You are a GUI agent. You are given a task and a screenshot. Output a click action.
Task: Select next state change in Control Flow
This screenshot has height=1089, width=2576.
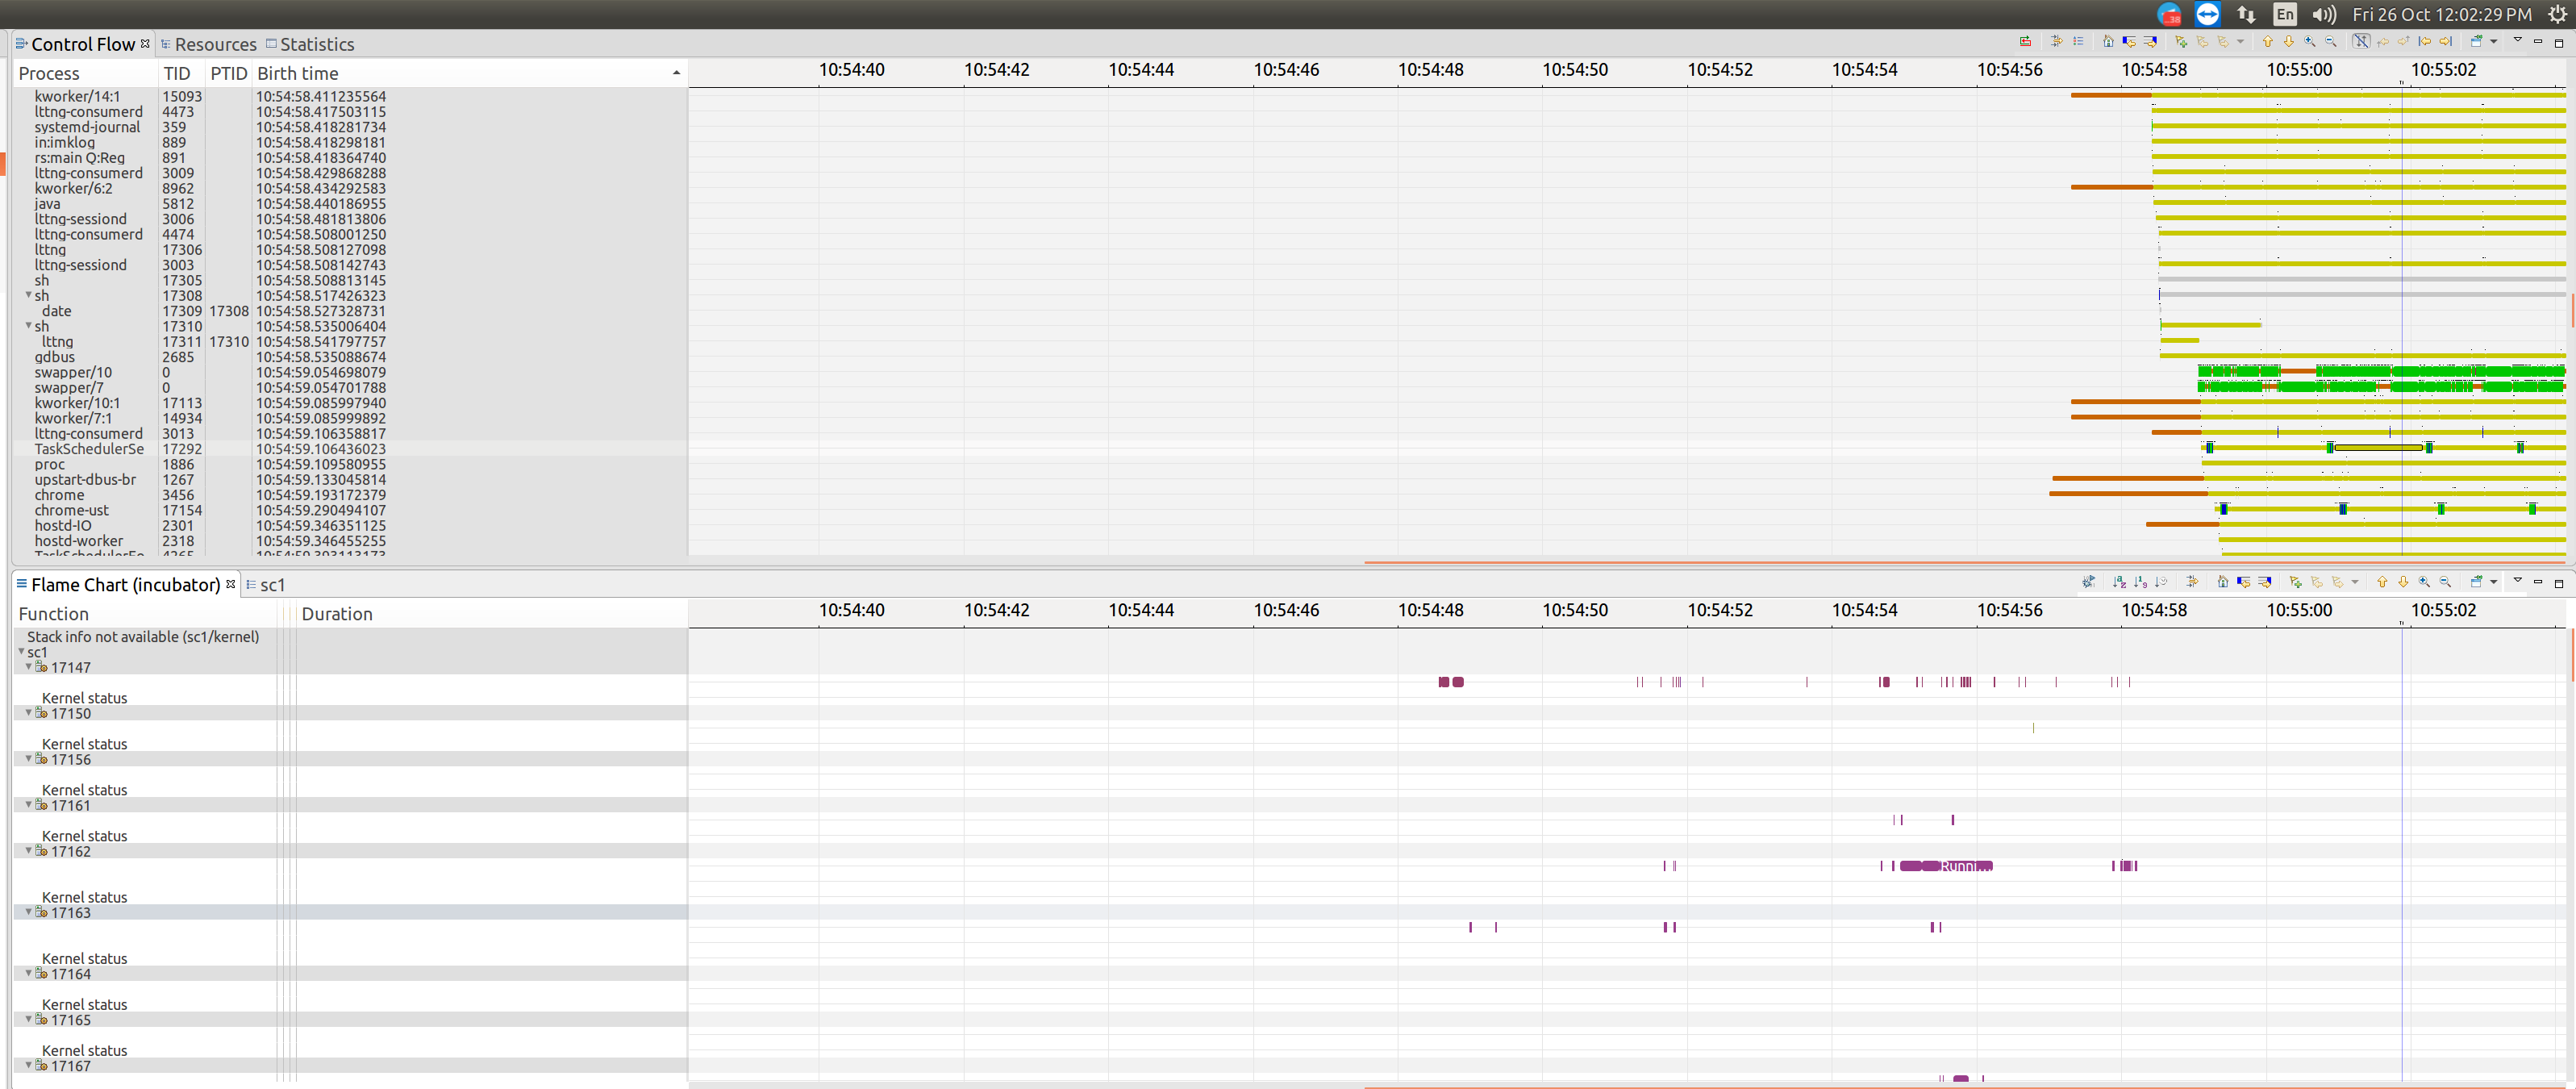[x=2150, y=41]
